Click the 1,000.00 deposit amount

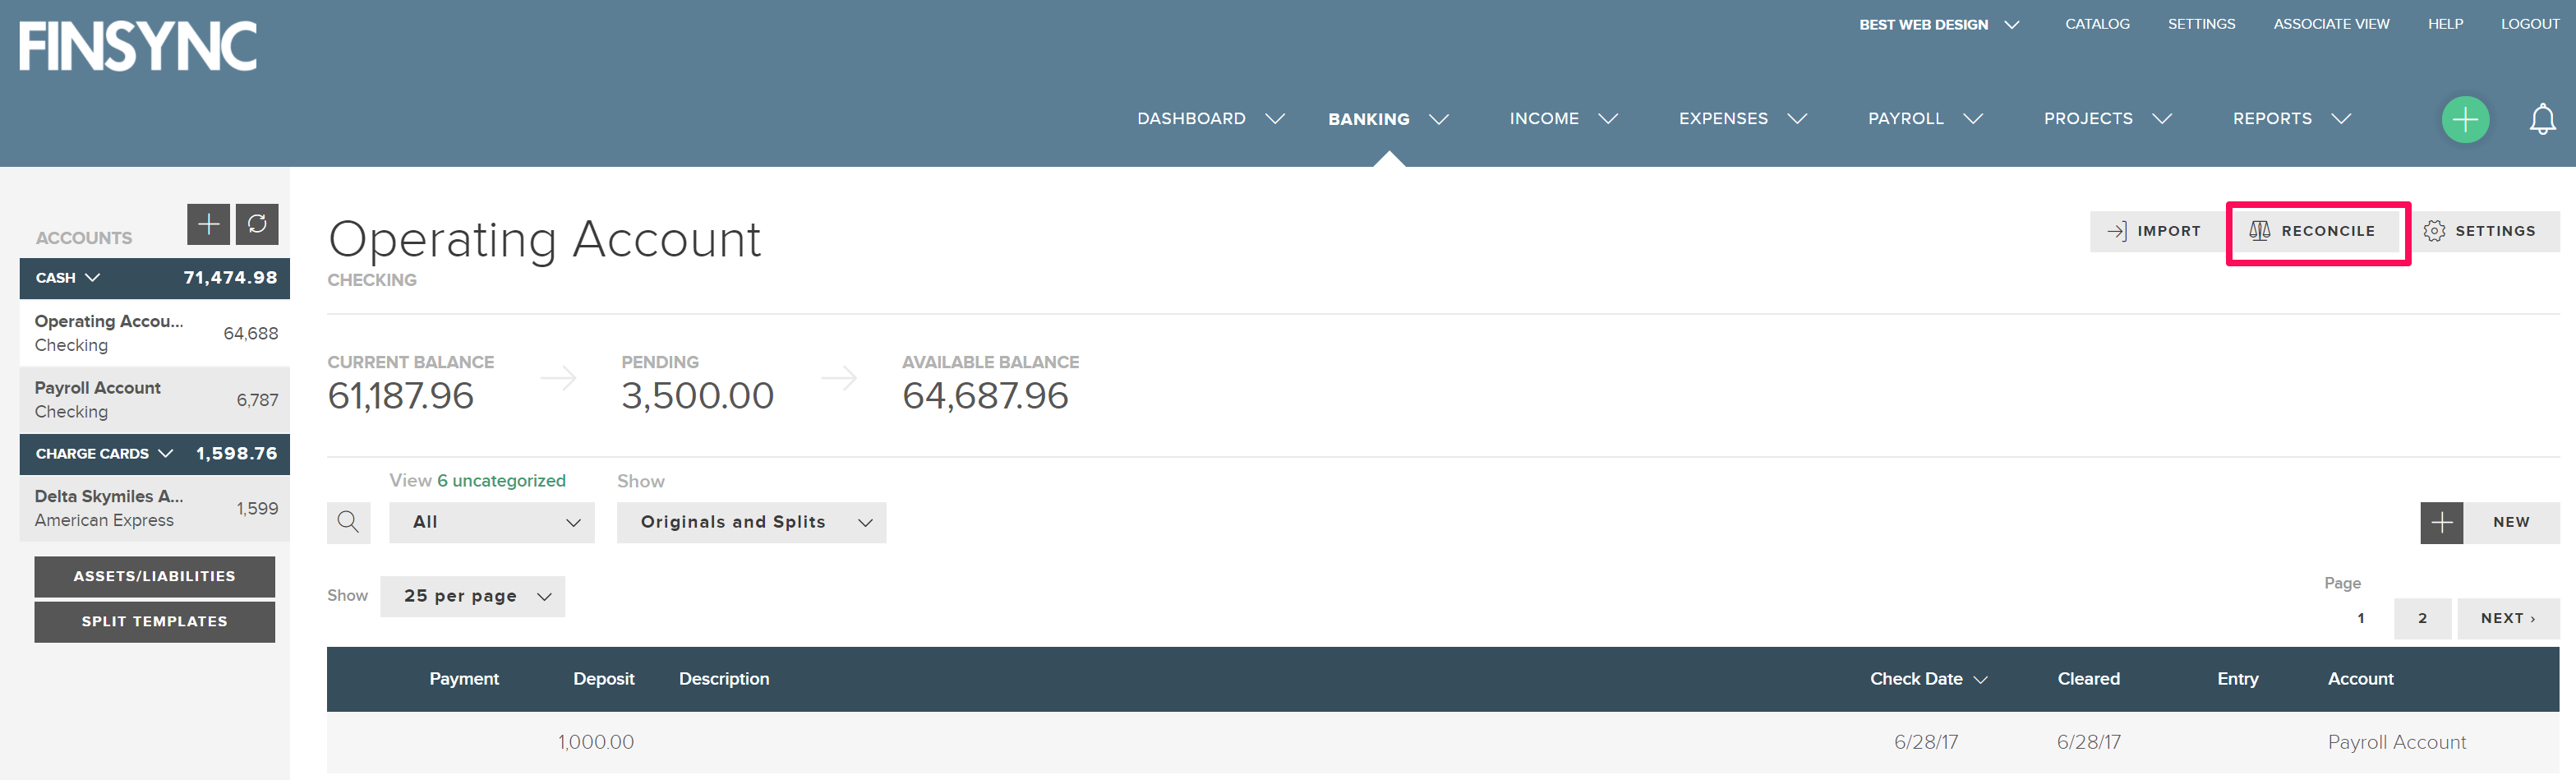pos(596,743)
